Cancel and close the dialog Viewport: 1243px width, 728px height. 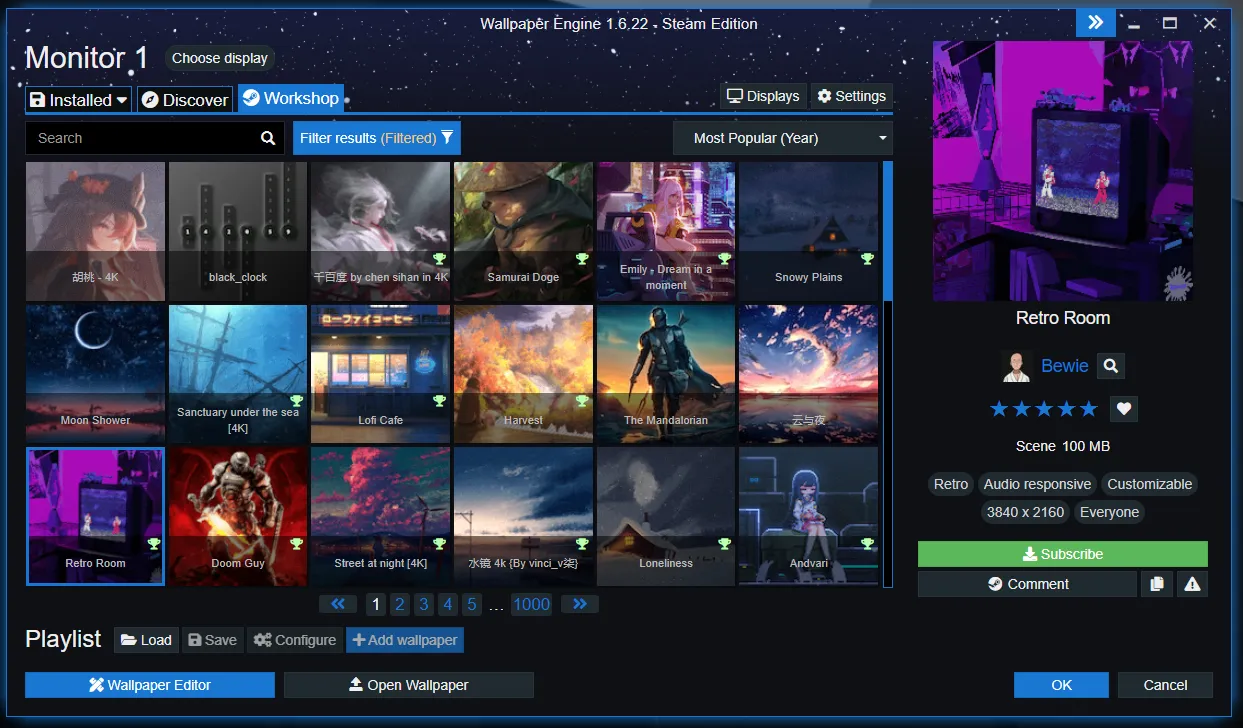click(x=1165, y=685)
